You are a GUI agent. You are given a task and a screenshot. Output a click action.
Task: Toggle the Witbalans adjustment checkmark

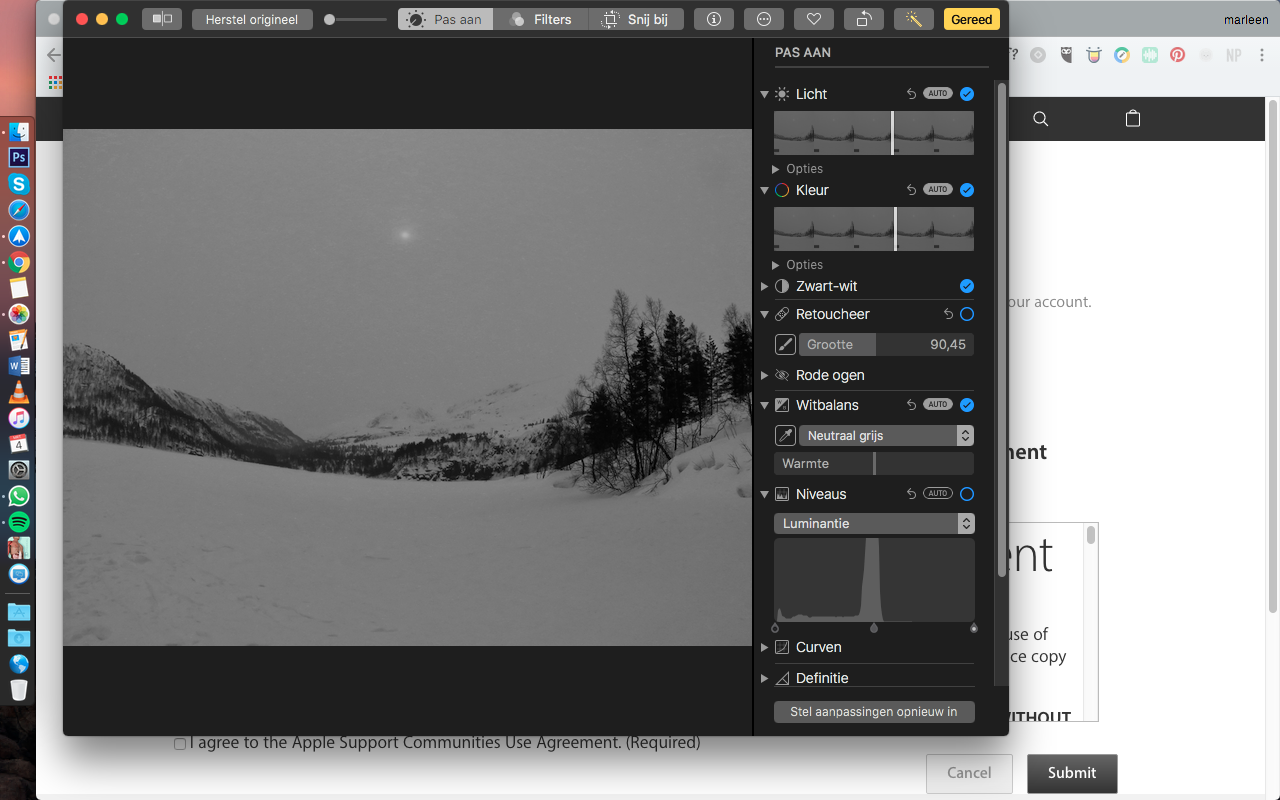967,405
